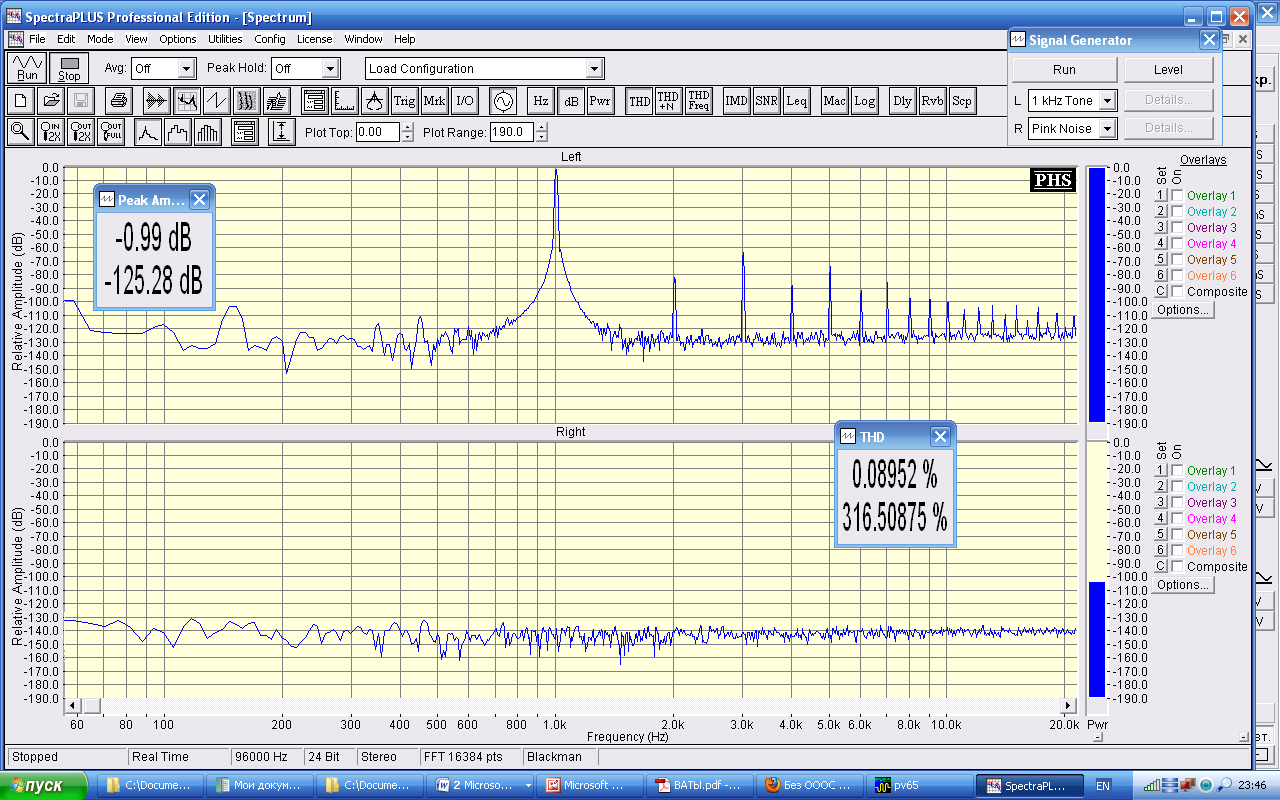Screen dimensions: 1280x800
Task: Click the THD+N measurement icon
Action: [668, 101]
